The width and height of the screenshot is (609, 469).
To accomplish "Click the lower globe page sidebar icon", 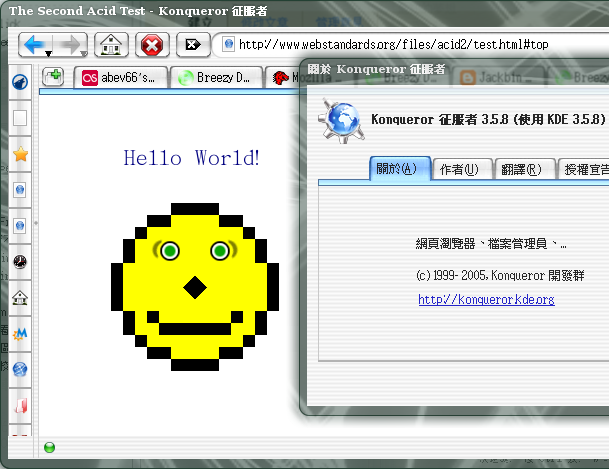I will coord(20,226).
